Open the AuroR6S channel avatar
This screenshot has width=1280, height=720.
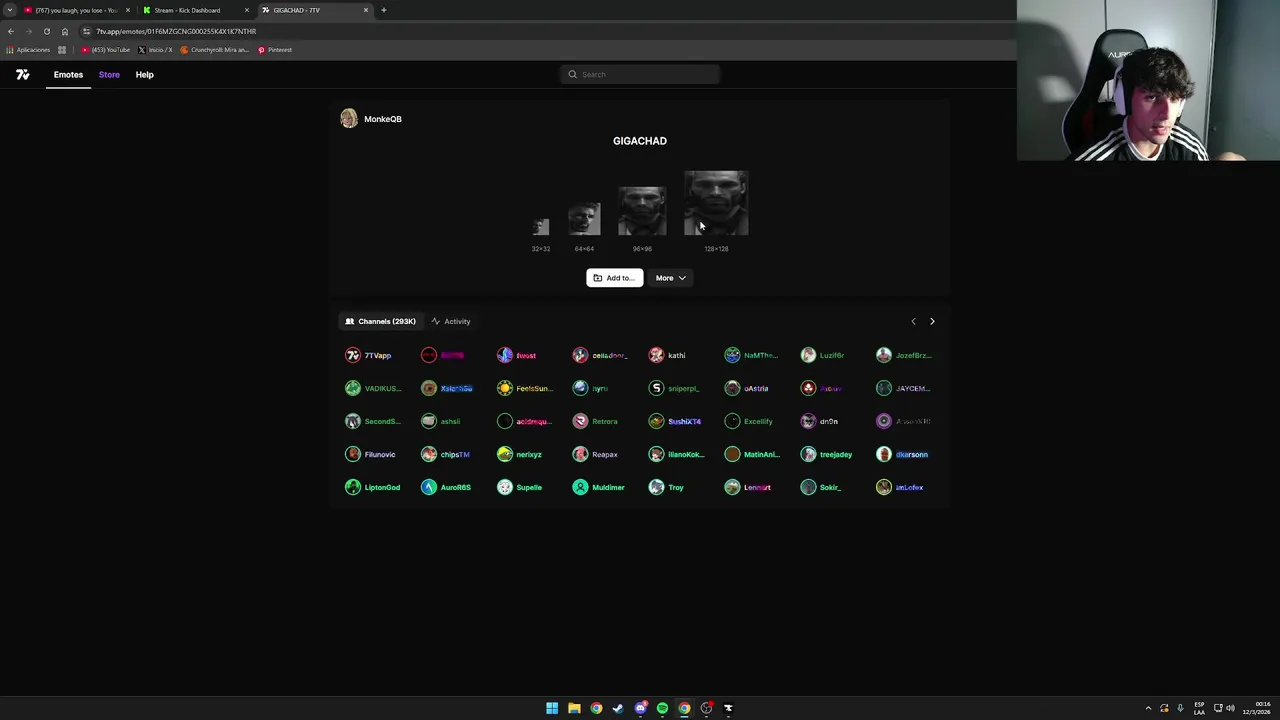pos(428,487)
